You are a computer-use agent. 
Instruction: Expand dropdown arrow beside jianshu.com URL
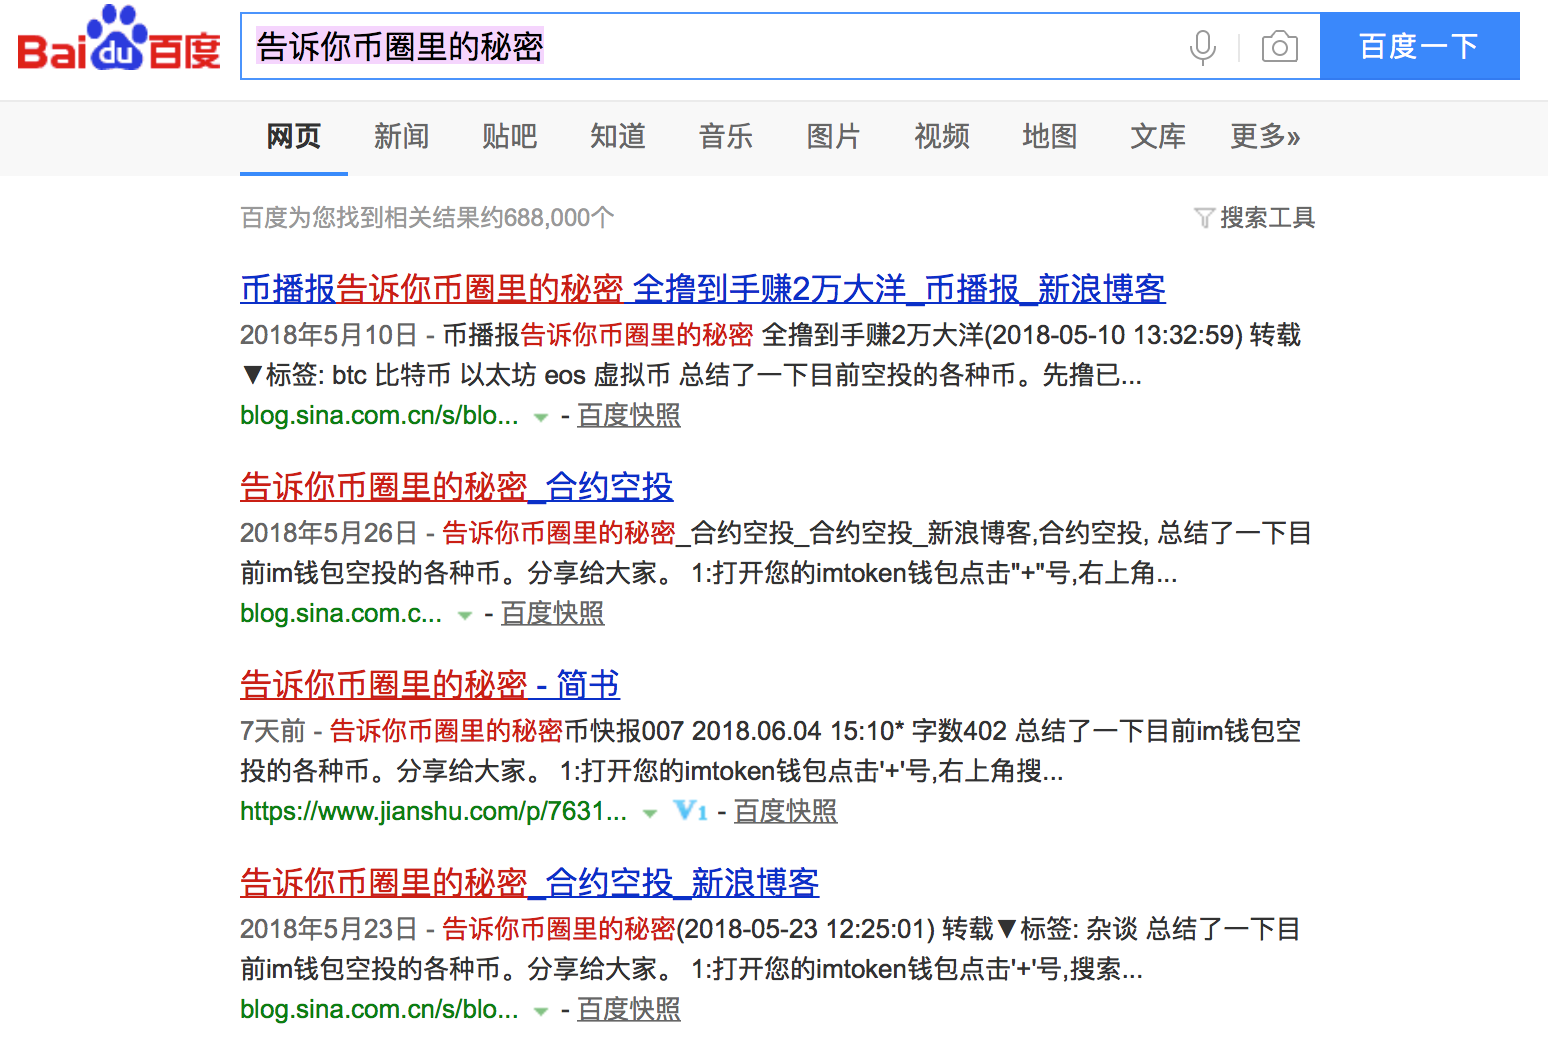pyautogui.click(x=650, y=813)
